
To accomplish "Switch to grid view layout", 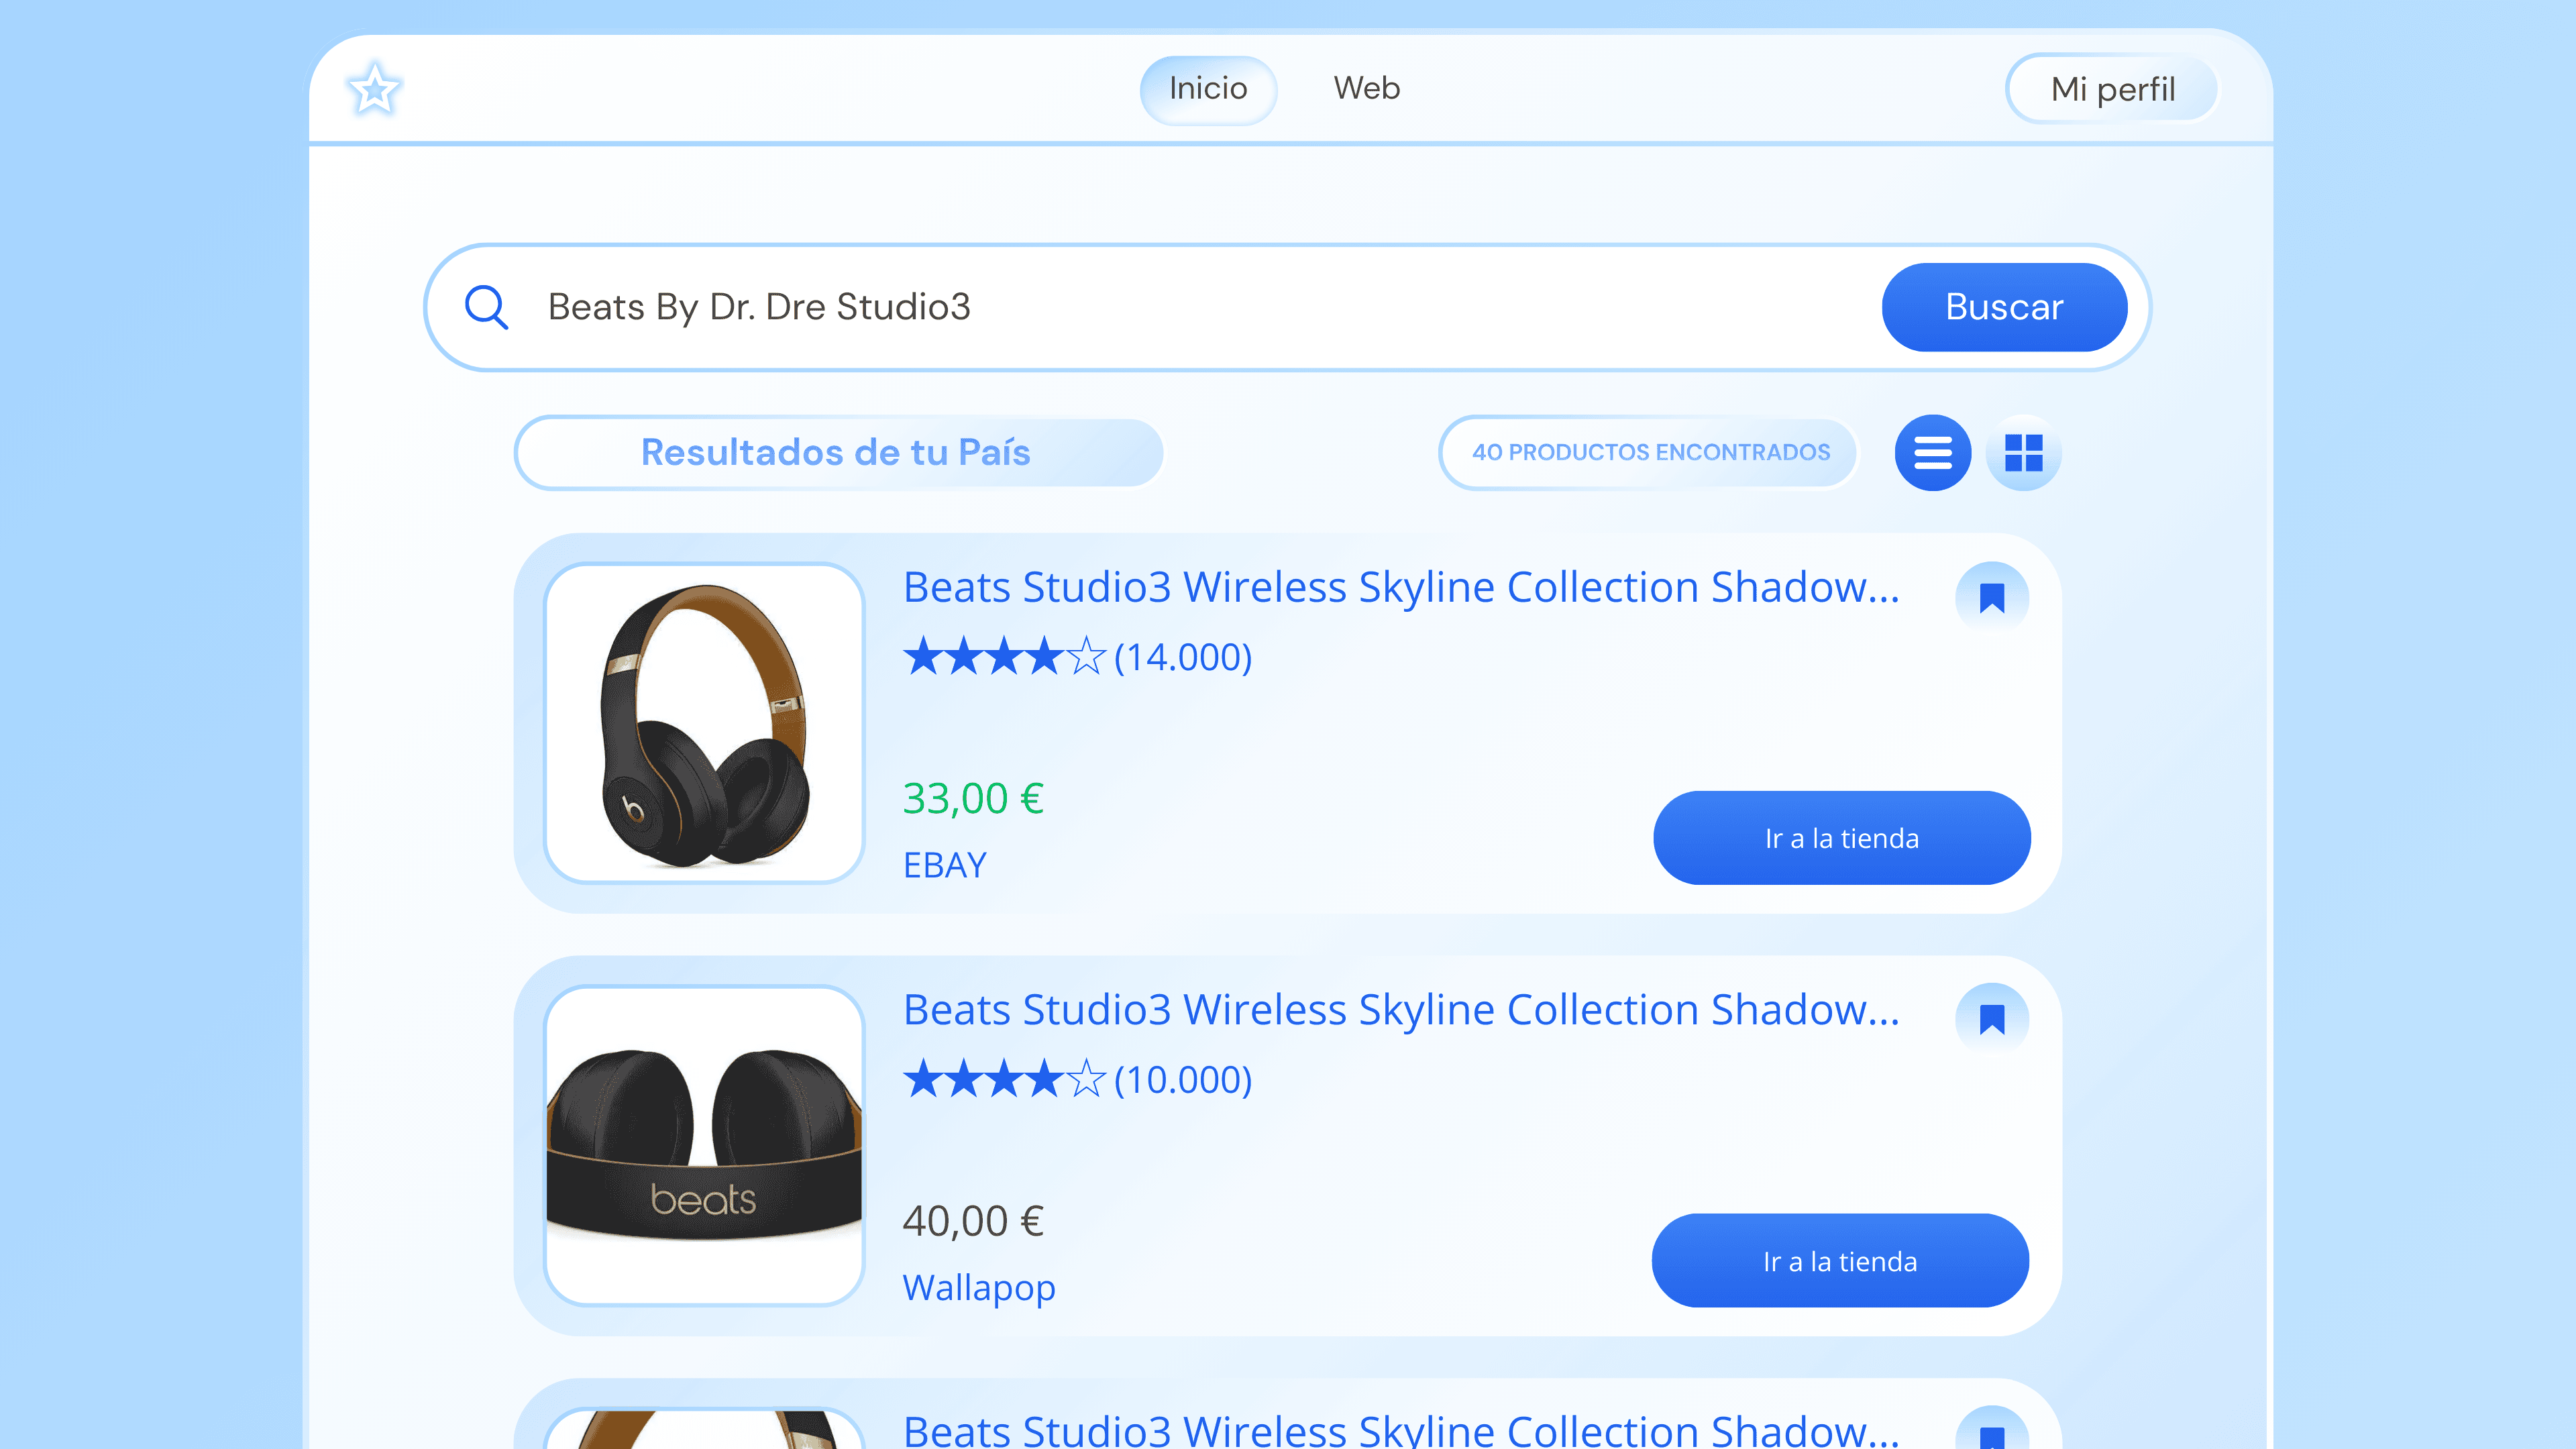I will tap(2024, 452).
